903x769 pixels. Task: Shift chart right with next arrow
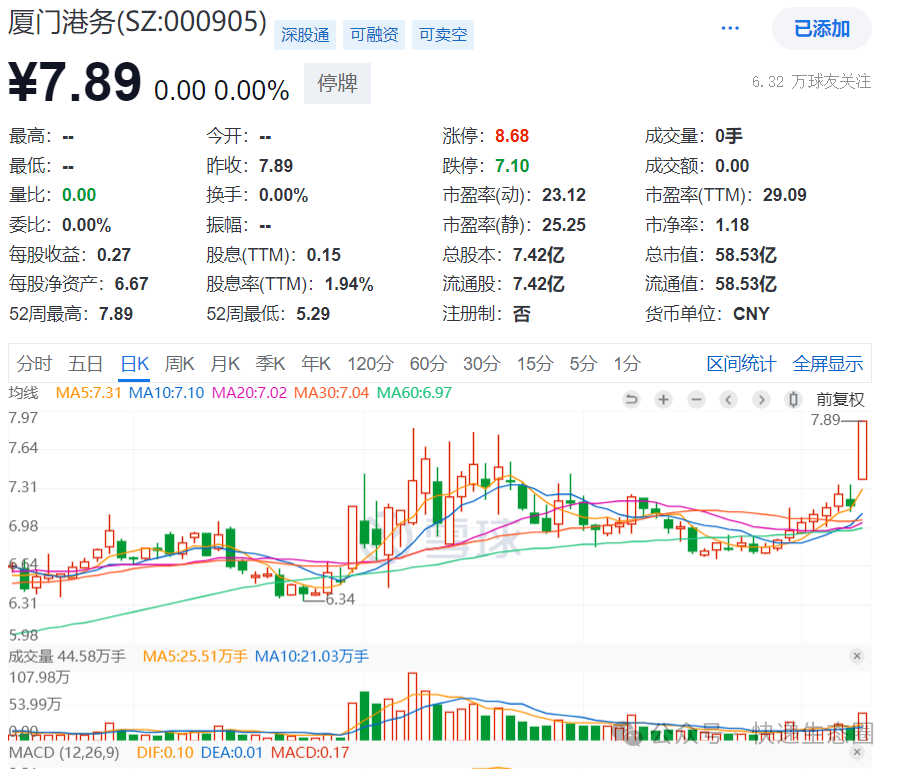tap(761, 399)
